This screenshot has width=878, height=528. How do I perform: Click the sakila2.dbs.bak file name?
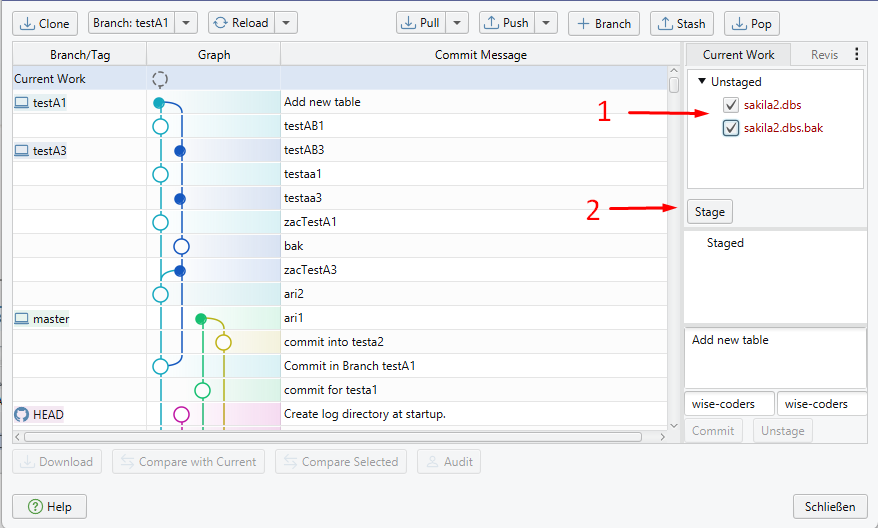[x=783, y=128]
